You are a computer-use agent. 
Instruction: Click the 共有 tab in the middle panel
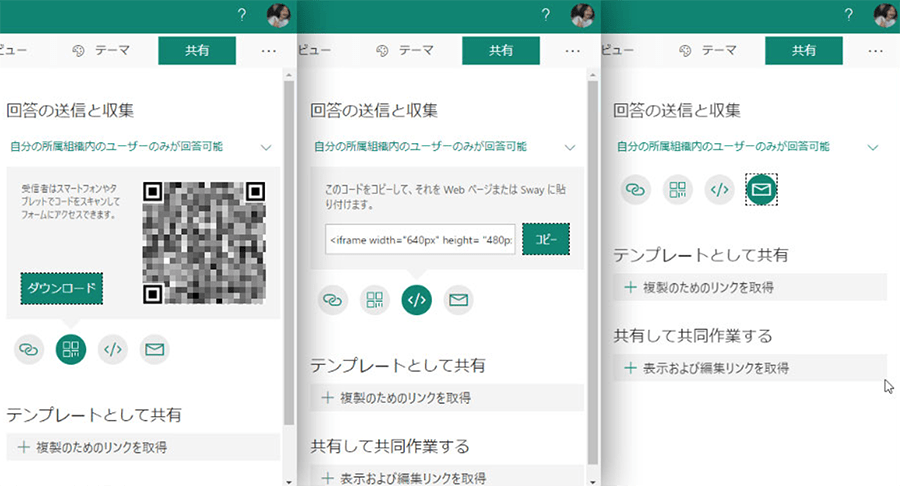coord(501,50)
